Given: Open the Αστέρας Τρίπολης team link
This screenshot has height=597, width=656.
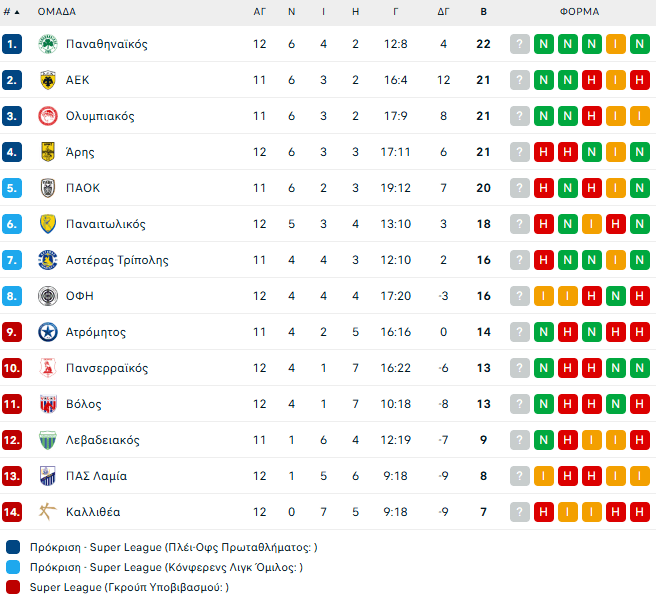Looking at the screenshot, I should [x=117, y=260].
